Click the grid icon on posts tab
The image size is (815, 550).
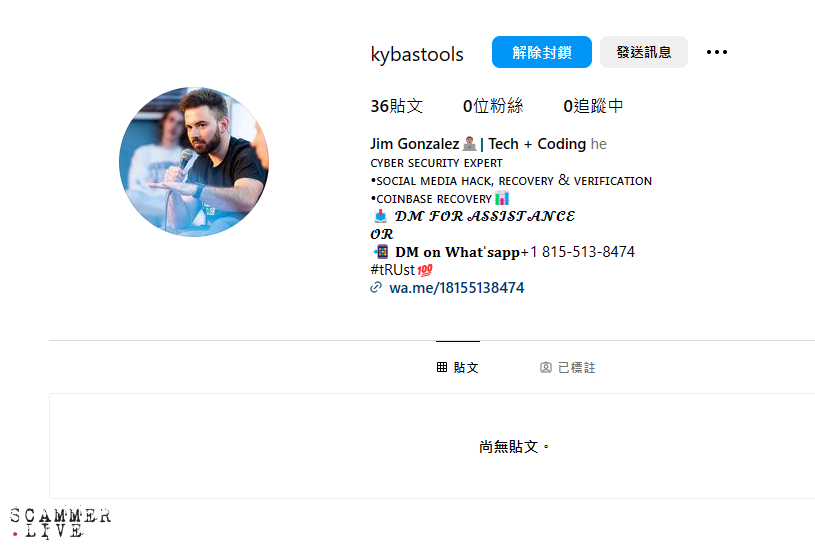point(442,367)
